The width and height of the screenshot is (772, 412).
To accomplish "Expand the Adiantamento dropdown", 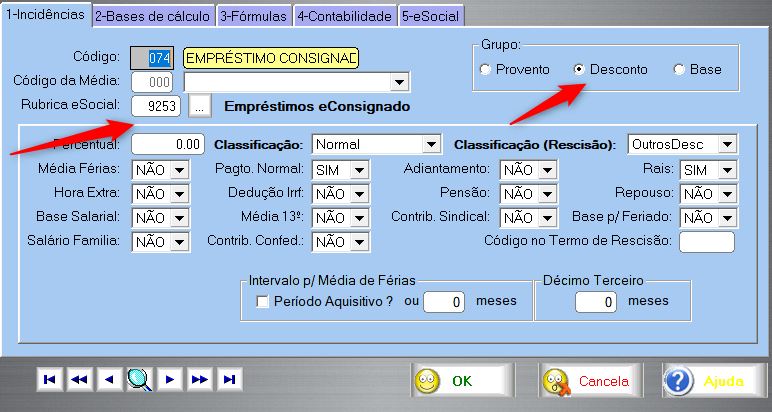I will [547, 170].
